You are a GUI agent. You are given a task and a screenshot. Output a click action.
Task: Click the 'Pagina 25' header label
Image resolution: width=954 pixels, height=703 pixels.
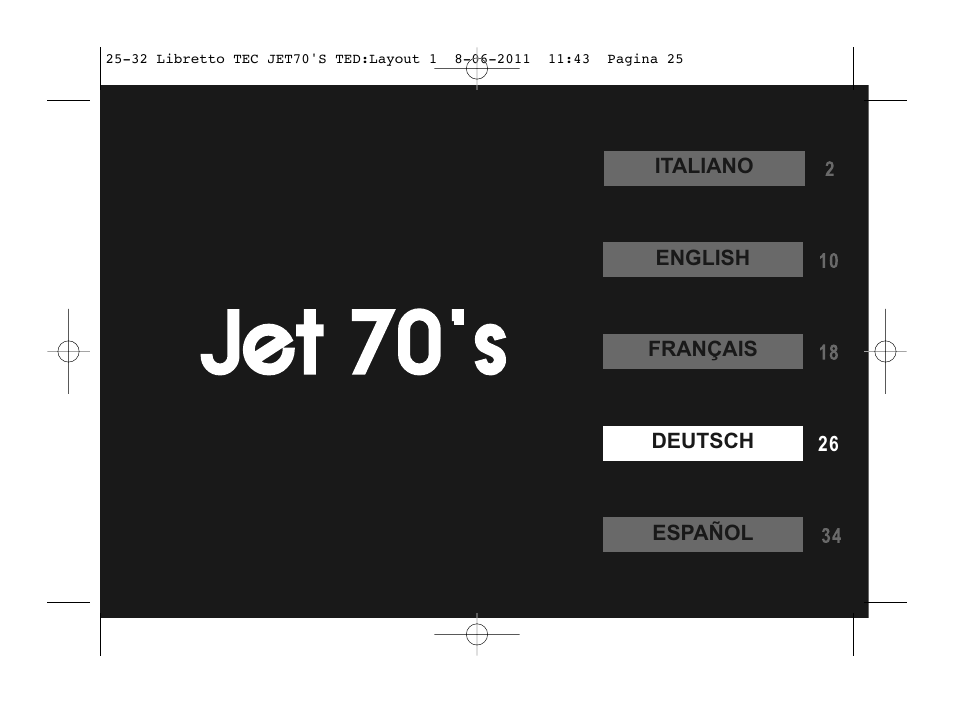(x=645, y=59)
